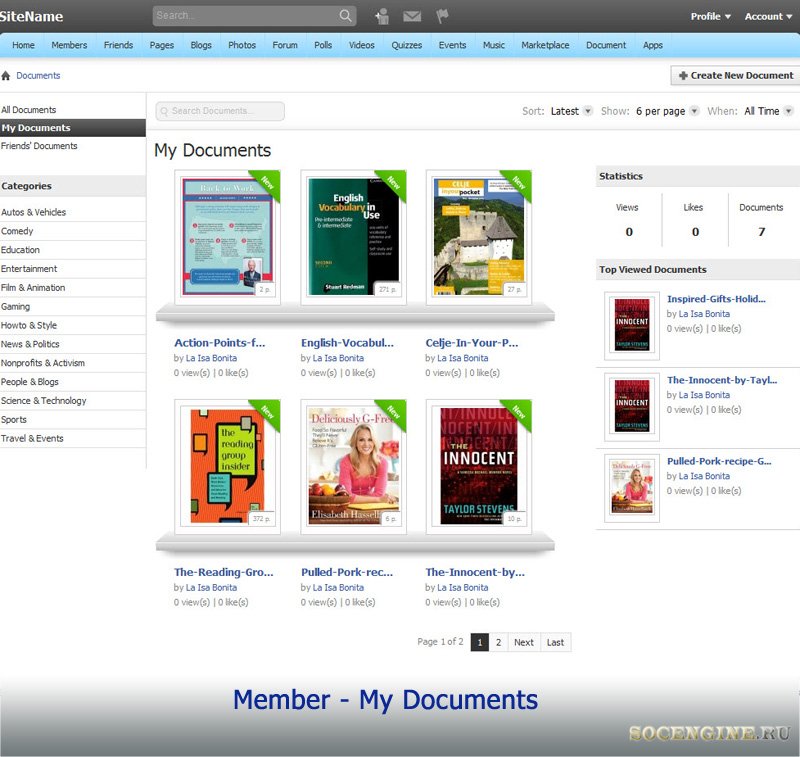The height and width of the screenshot is (757, 800).
Task: Open the Polls menu item
Action: click(x=323, y=45)
